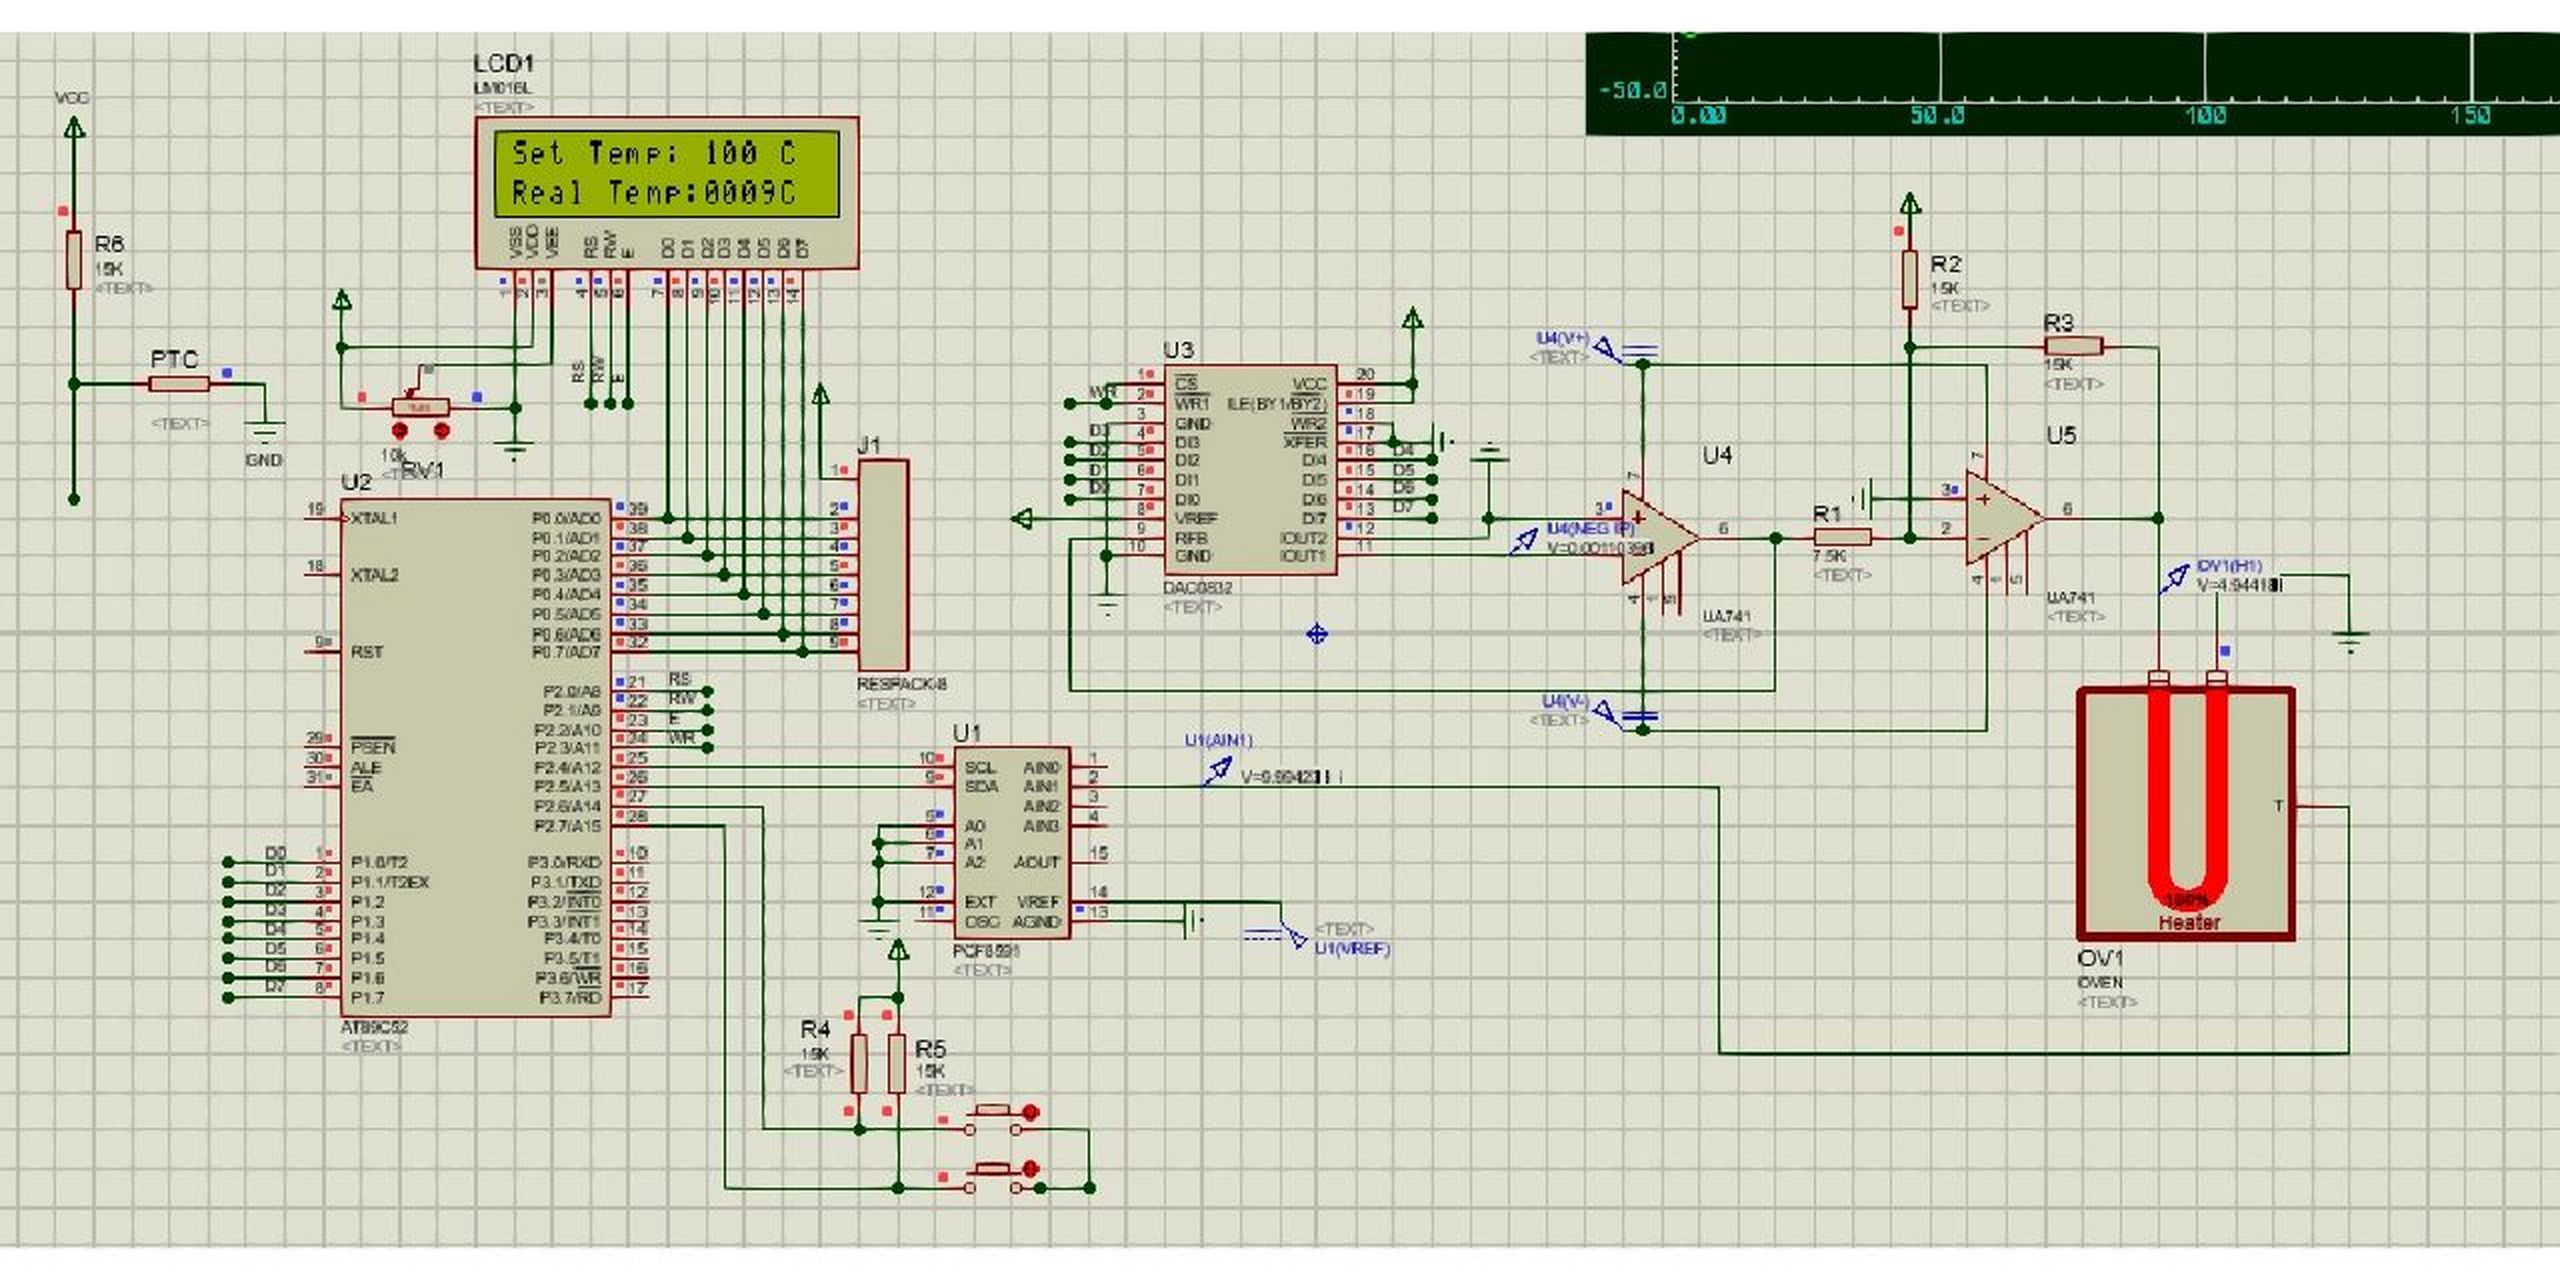Click the "LM016L" part label
Screen dimensions: 2560x1280
tap(503, 88)
